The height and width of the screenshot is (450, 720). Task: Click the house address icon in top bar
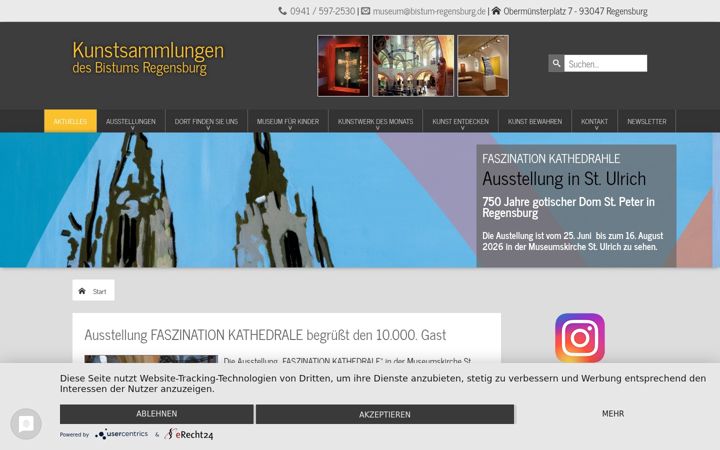496,10
